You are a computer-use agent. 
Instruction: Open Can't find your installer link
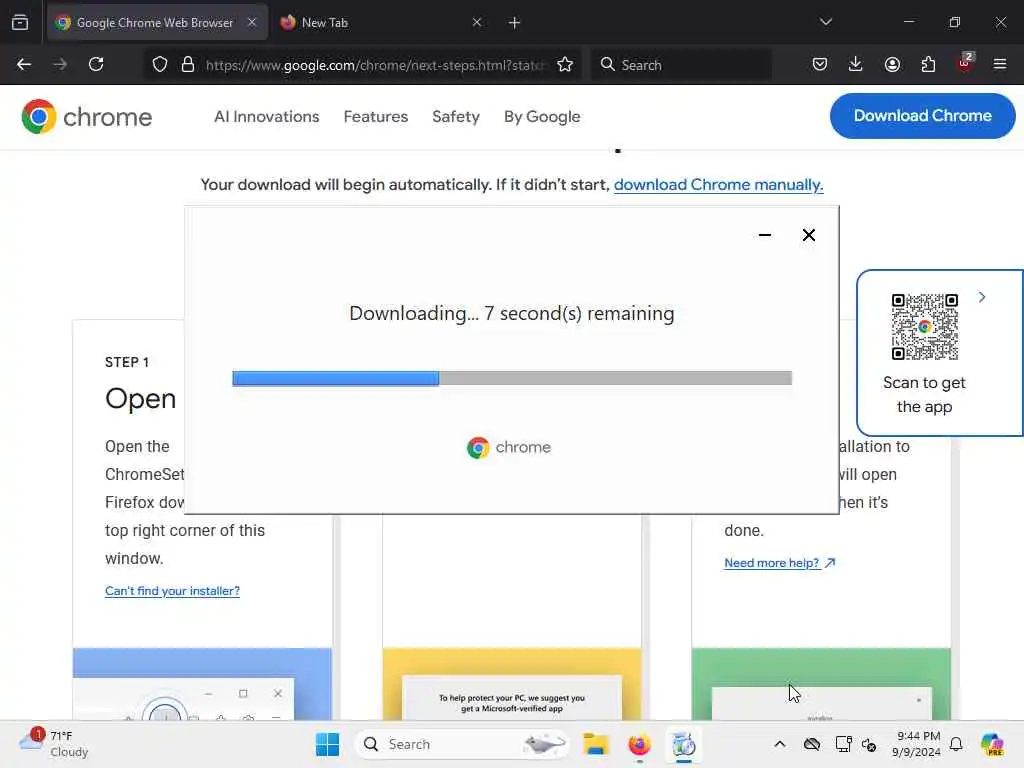click(172, 590)
